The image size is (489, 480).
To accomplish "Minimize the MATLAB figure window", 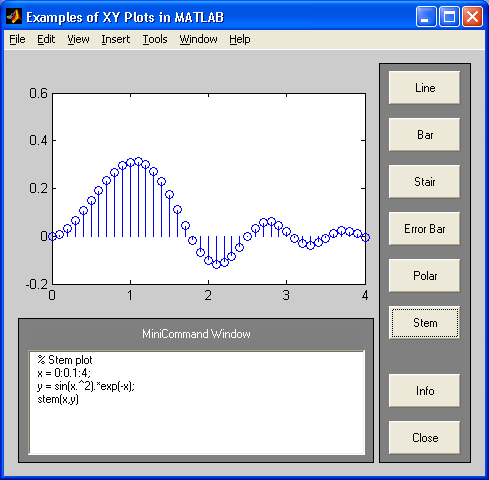I will point(426,16).
